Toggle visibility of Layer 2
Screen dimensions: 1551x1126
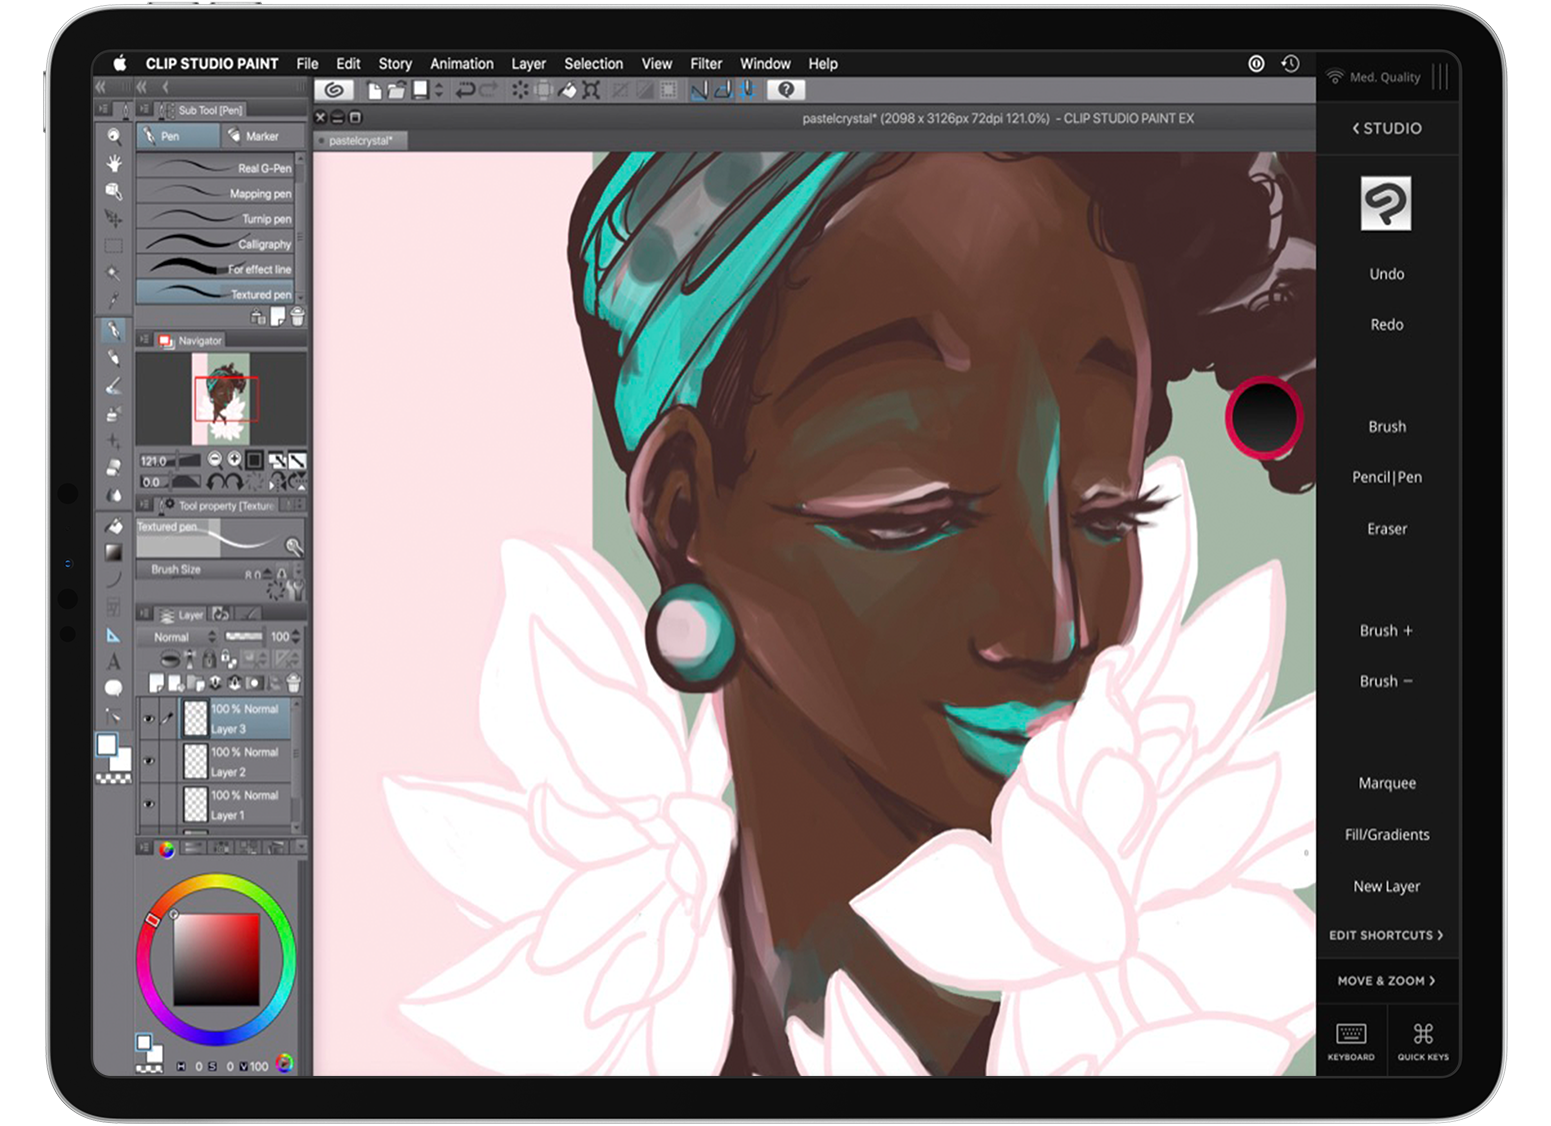[x=149, y=761]
